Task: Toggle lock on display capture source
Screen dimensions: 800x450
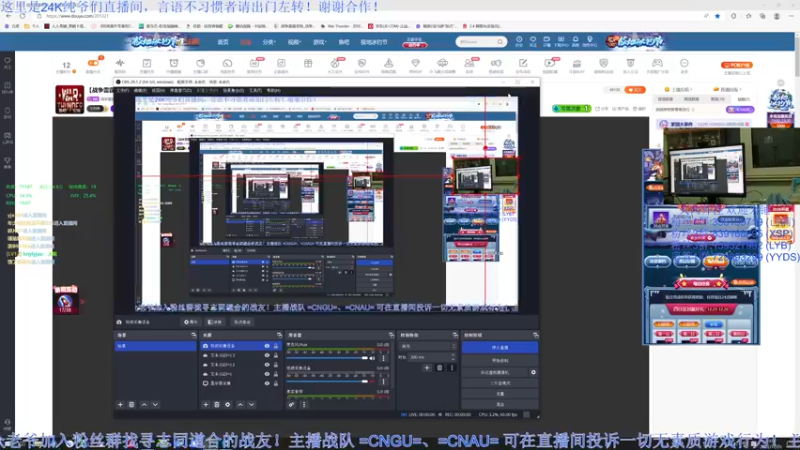Action: 276,383
